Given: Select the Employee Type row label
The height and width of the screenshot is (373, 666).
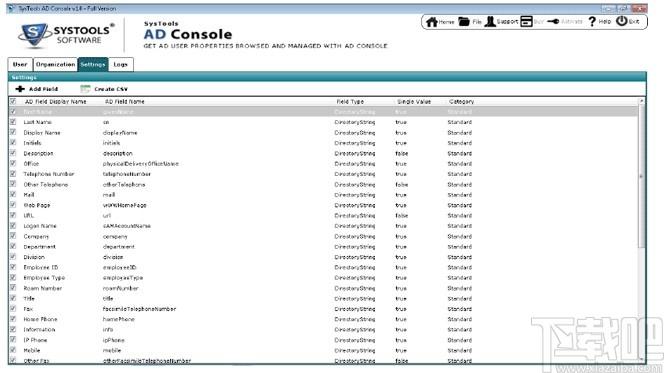Looking at the screenshot, I should 44,277.
